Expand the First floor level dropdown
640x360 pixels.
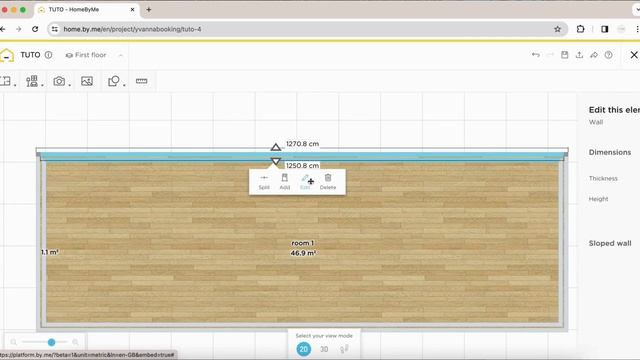point(120,55)
